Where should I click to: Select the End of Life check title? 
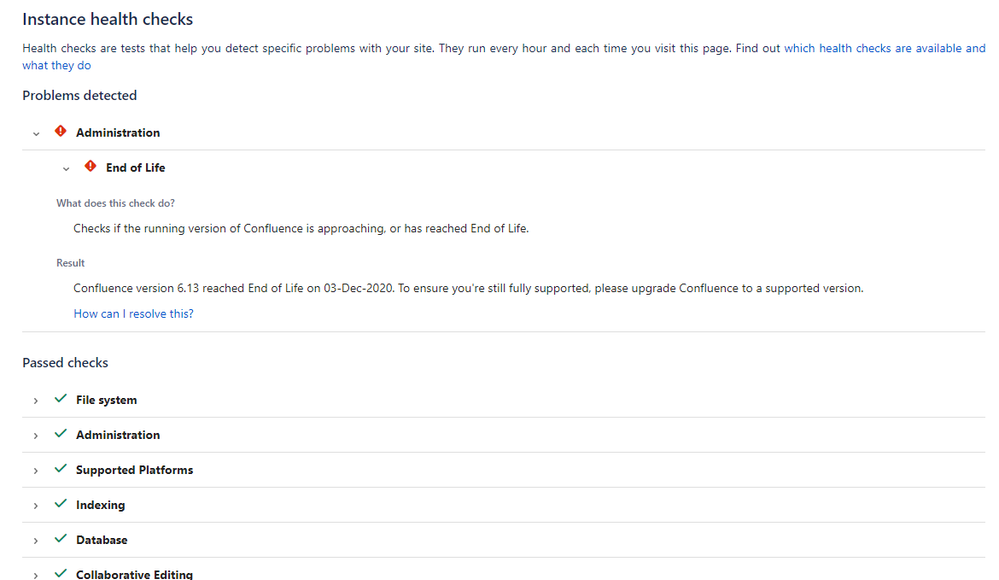[x=136, y=168]
